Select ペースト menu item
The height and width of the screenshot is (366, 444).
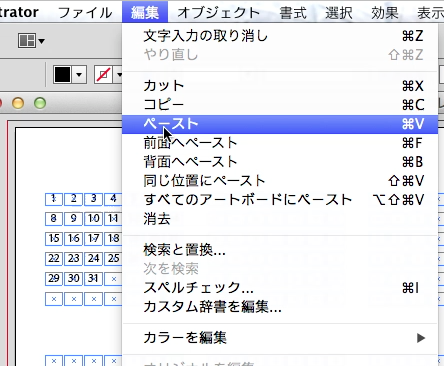pyautogui.click(x=280, y=124)
